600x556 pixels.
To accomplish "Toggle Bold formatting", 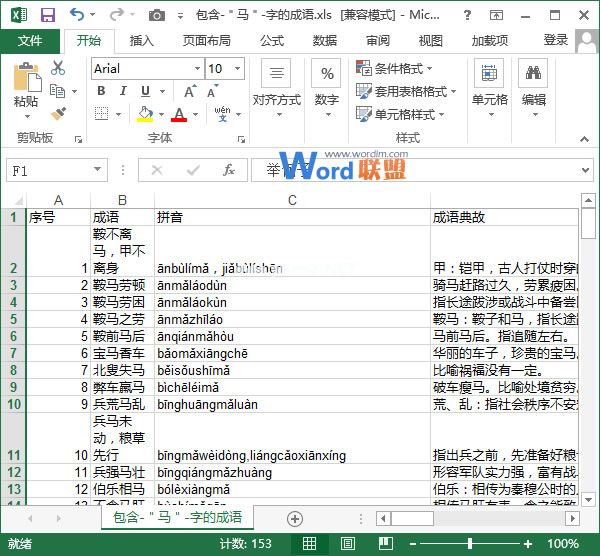I will coord(101,92).
